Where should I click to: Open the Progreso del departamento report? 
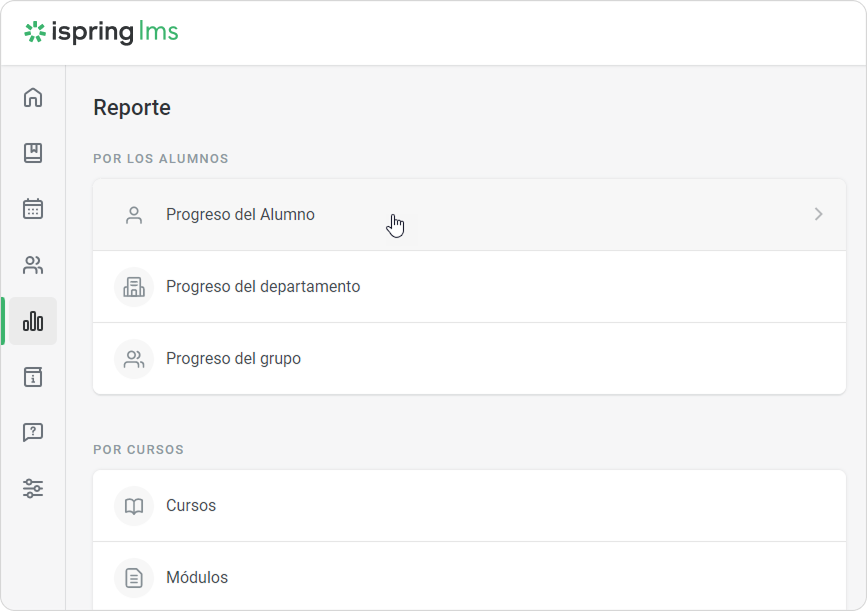pyautogui.click(x=469, y=287)
